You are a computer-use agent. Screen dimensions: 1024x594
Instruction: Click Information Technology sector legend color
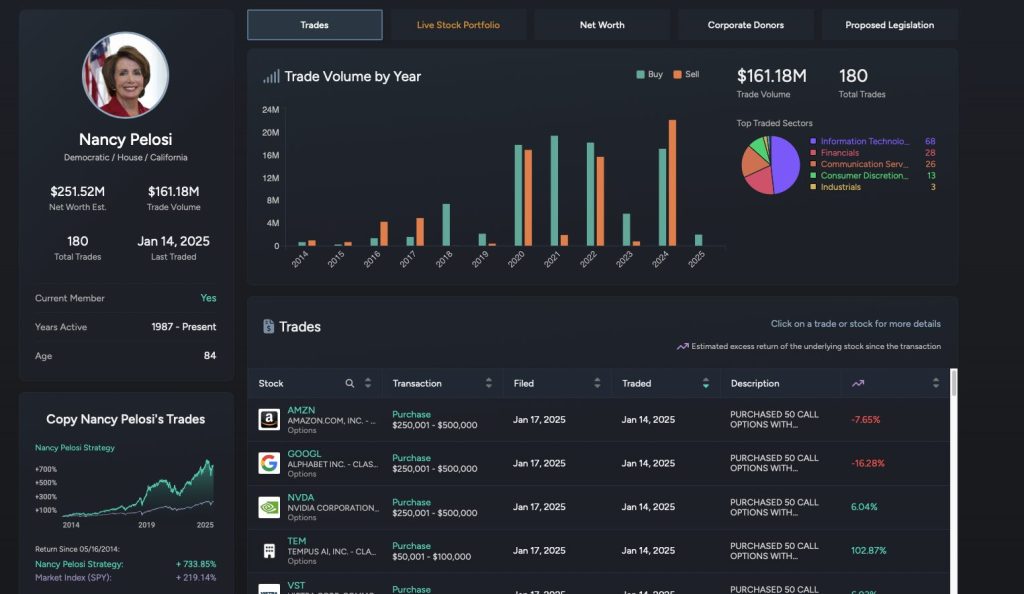813,141
